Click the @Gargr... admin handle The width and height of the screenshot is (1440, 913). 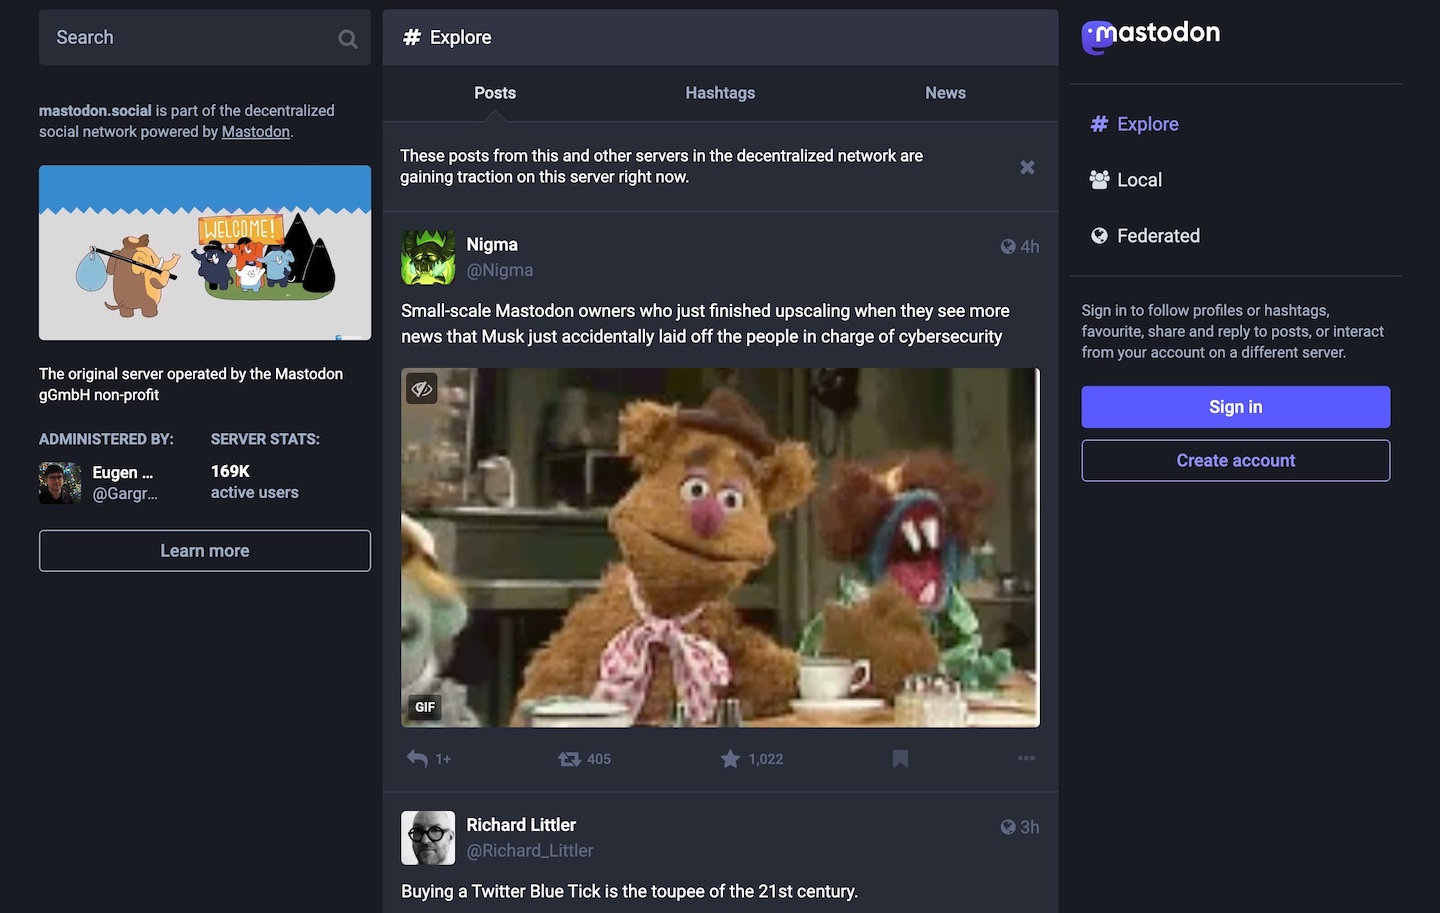125,493
